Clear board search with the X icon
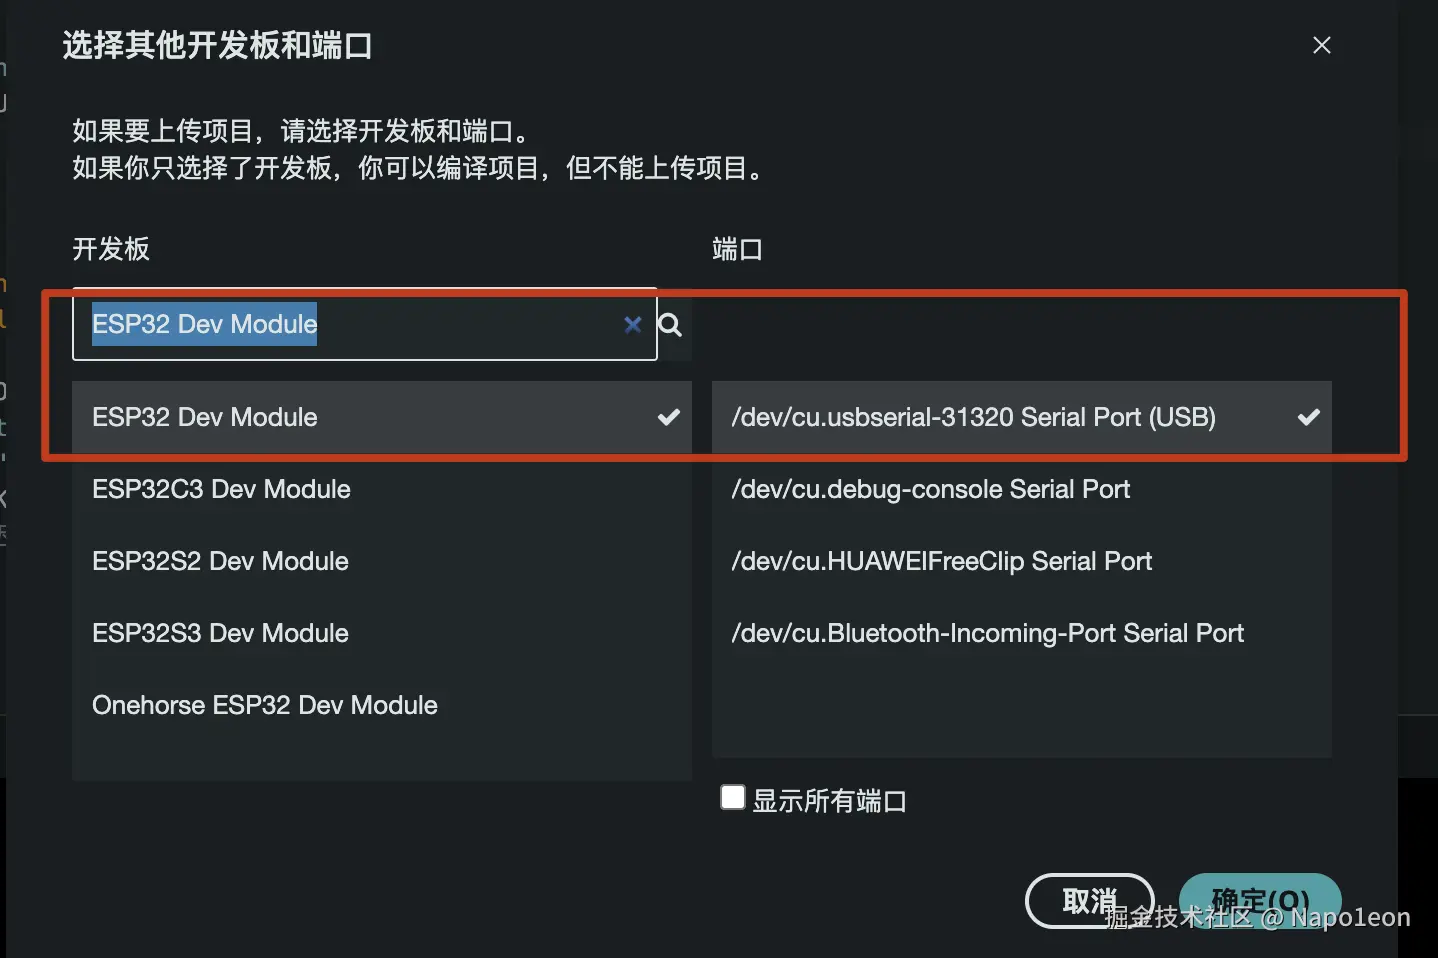Screen dimensions: 1438x958 click(632, 324)
